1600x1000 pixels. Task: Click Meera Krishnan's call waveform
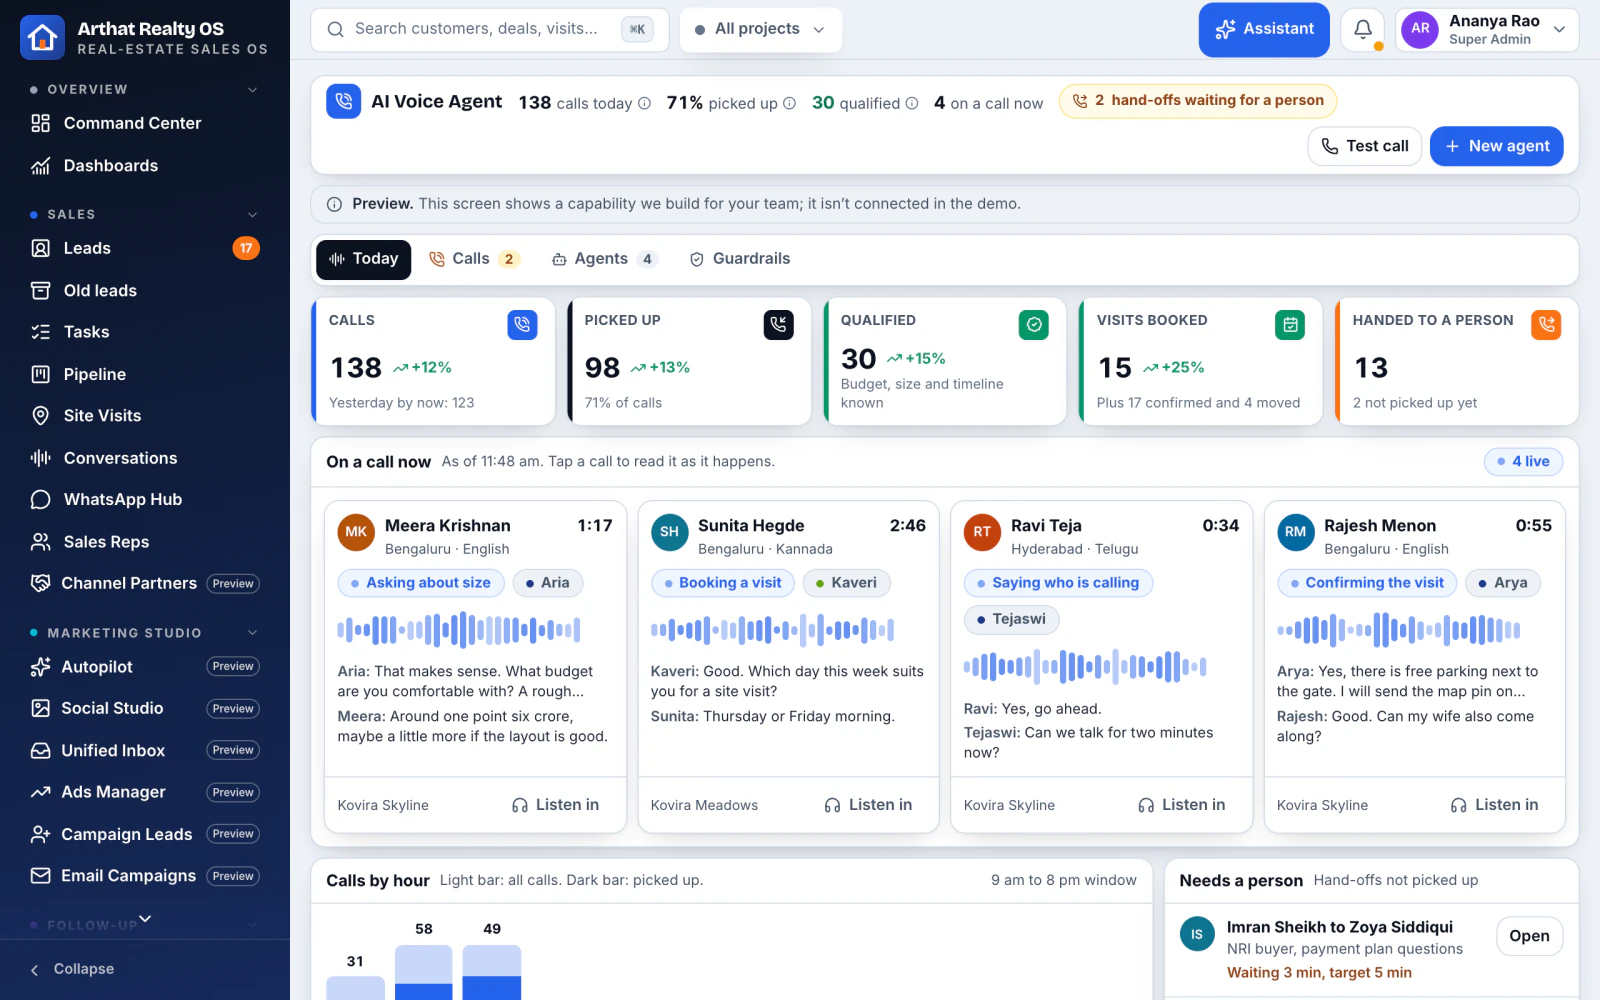coord(459,630)
